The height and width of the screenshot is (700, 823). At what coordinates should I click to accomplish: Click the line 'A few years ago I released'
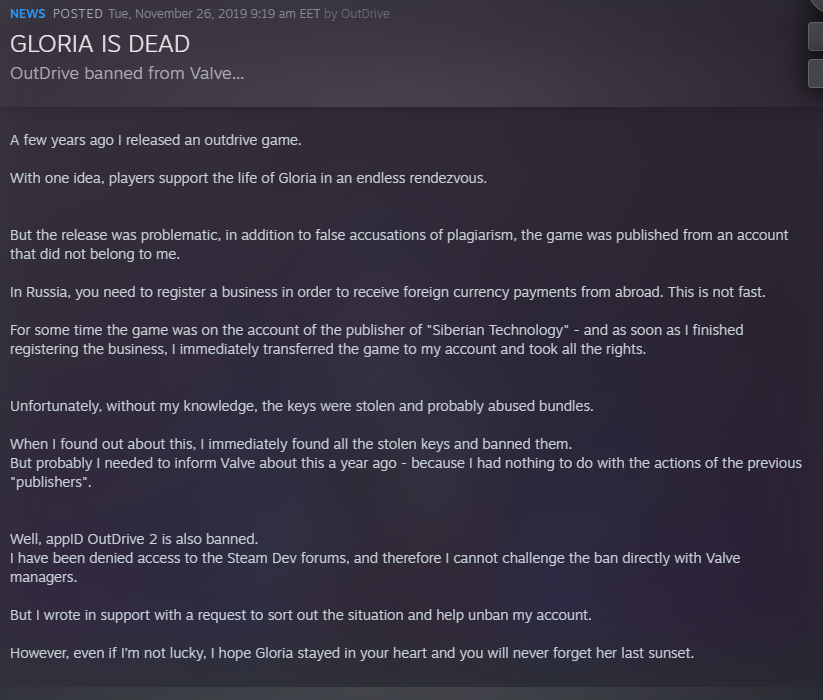coord(155,141)
